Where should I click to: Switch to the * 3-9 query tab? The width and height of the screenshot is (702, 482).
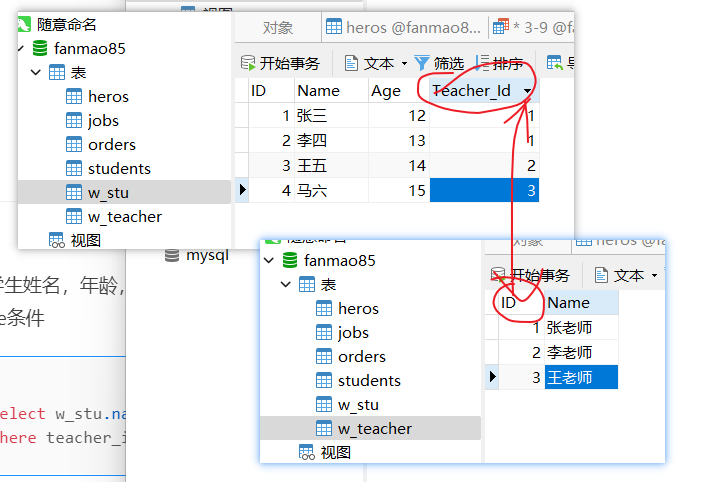(x=533, y=28)
